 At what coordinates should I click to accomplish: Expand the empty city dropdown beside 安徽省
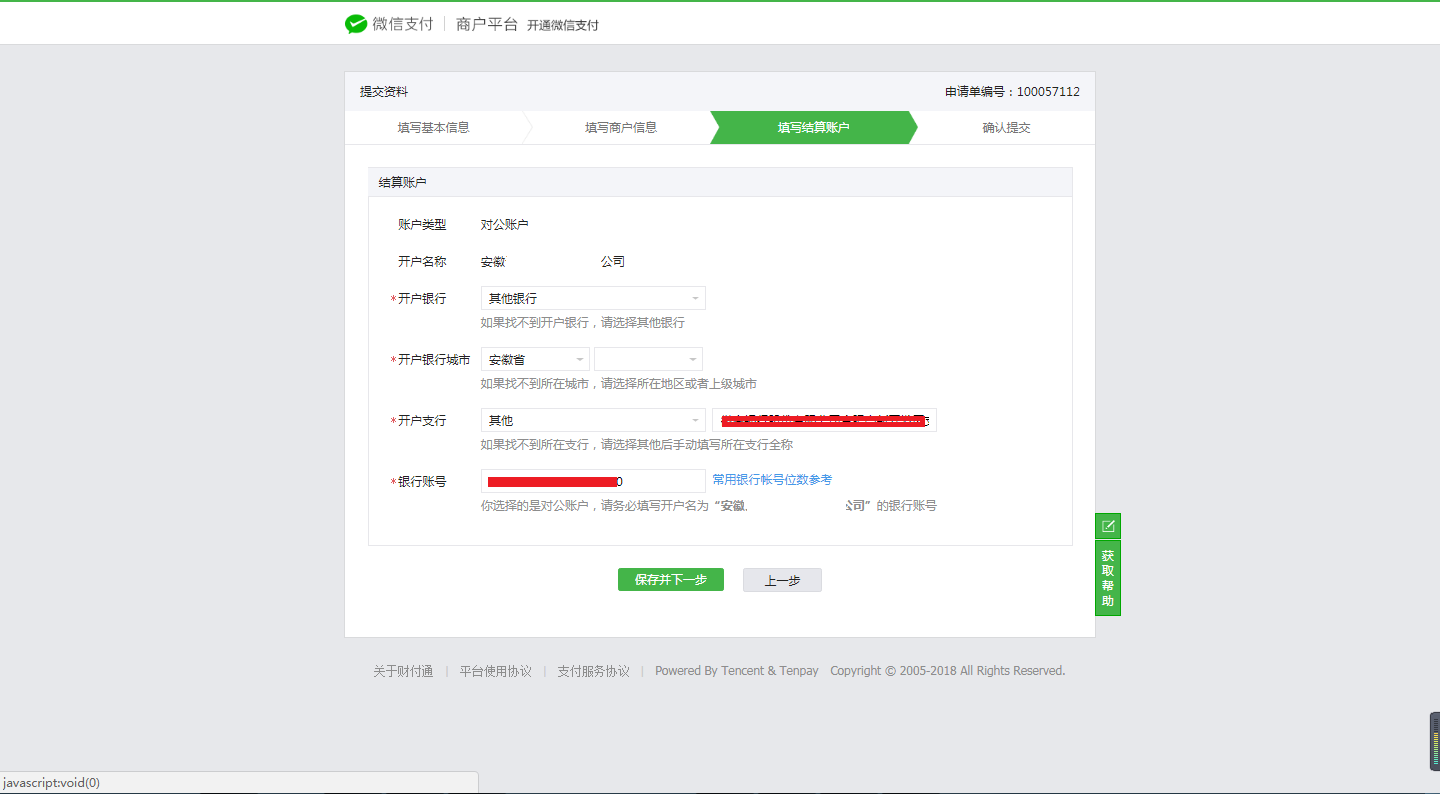(647, 358)
